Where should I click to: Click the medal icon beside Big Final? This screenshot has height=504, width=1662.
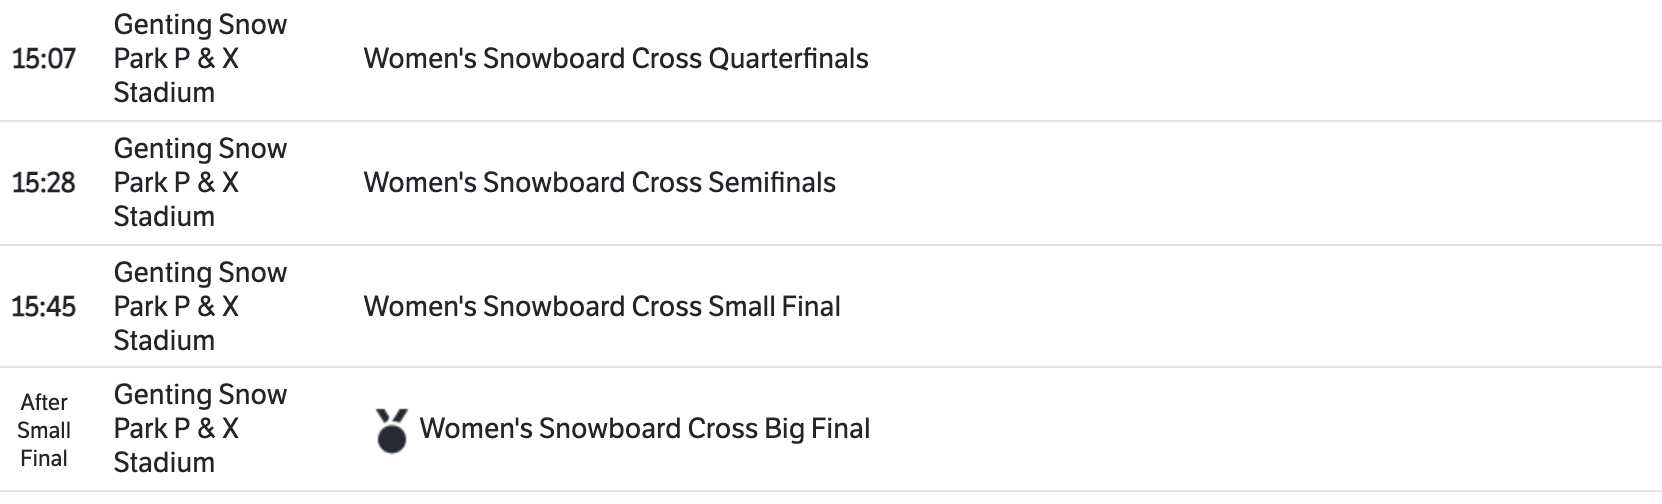click(391, 430)
